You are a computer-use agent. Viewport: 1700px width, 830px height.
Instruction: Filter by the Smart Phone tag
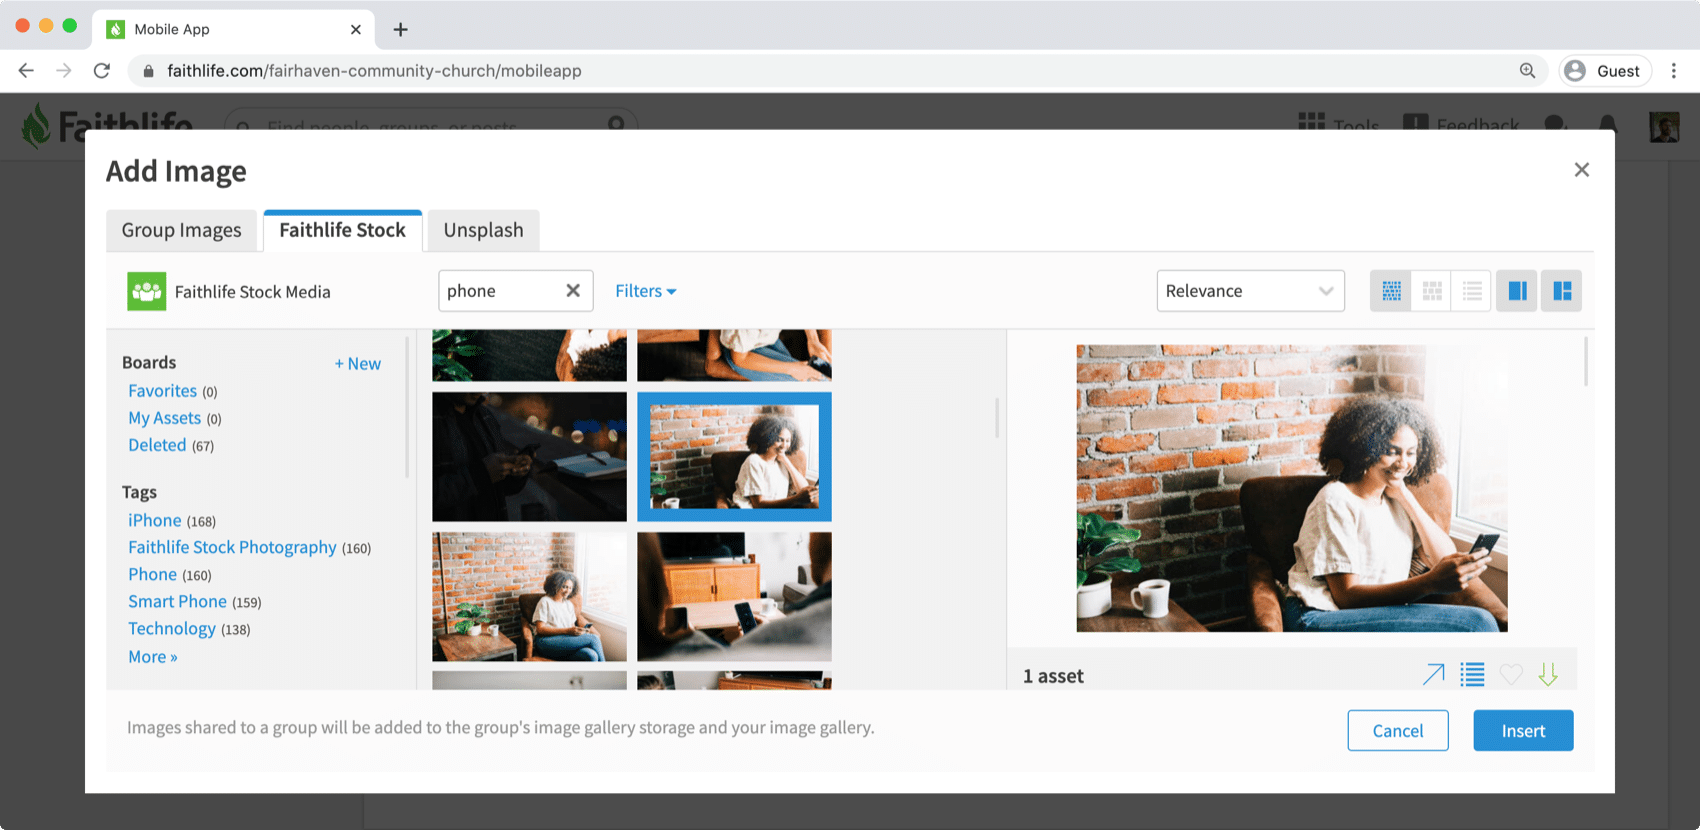click(x=177, y=601)
